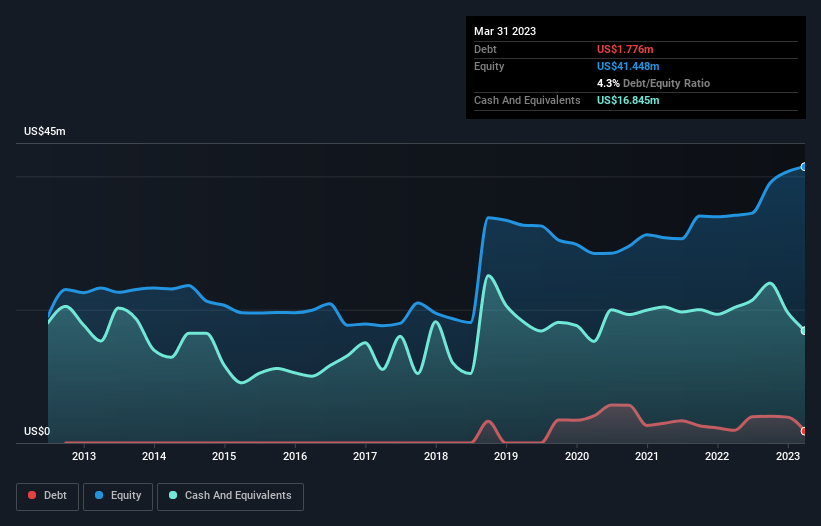Image resolution: width=821 pixels, height=526 pixels.
Task: Toggle the Equity series legend button
Action: [x=118, y=496]
